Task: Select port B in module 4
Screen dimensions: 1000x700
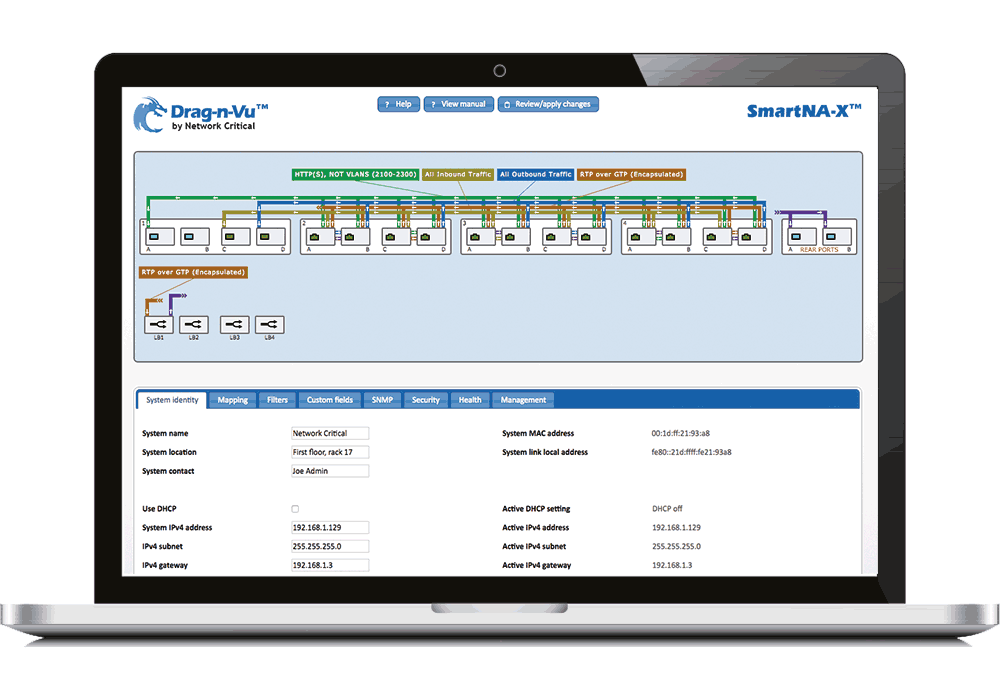Action: click(x=676, y=237)
